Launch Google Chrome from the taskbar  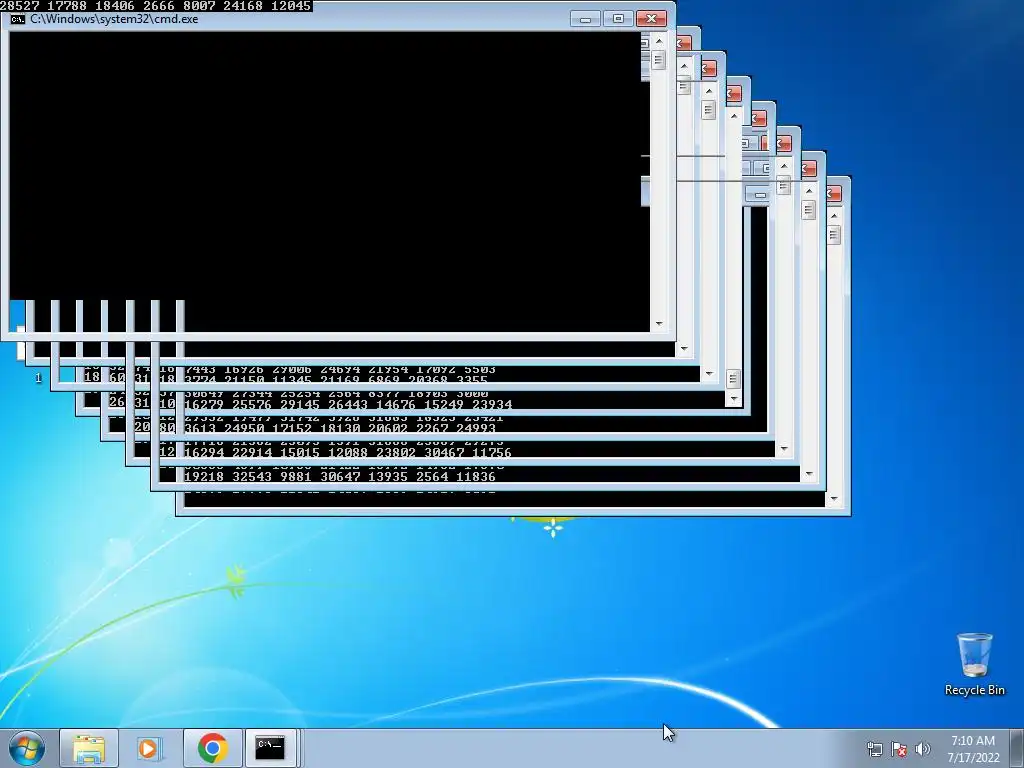(212, 748)
